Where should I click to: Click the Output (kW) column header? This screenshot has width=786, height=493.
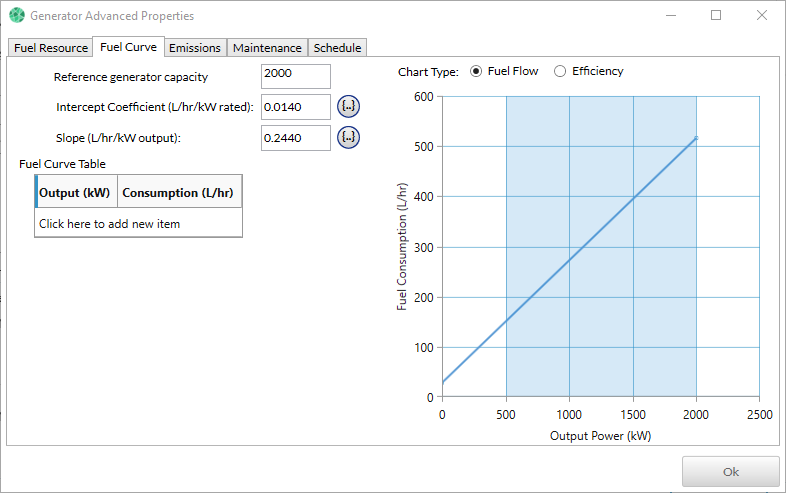(75, 192)
